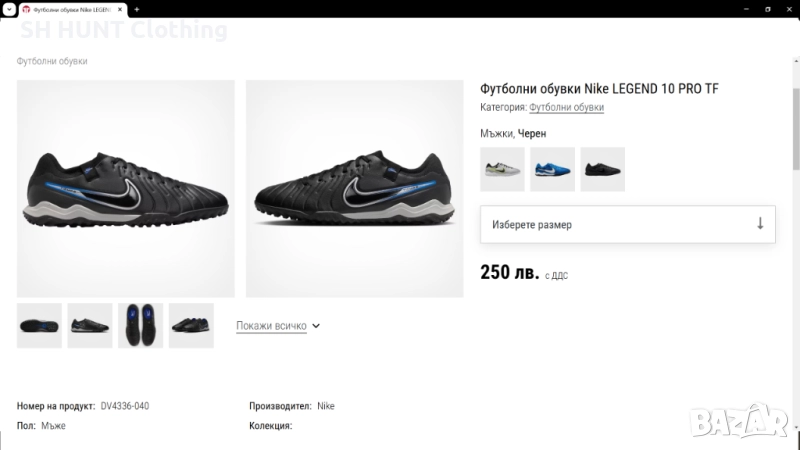
Task: Choose the black shoe color variant
Action: tap(602, 169)
